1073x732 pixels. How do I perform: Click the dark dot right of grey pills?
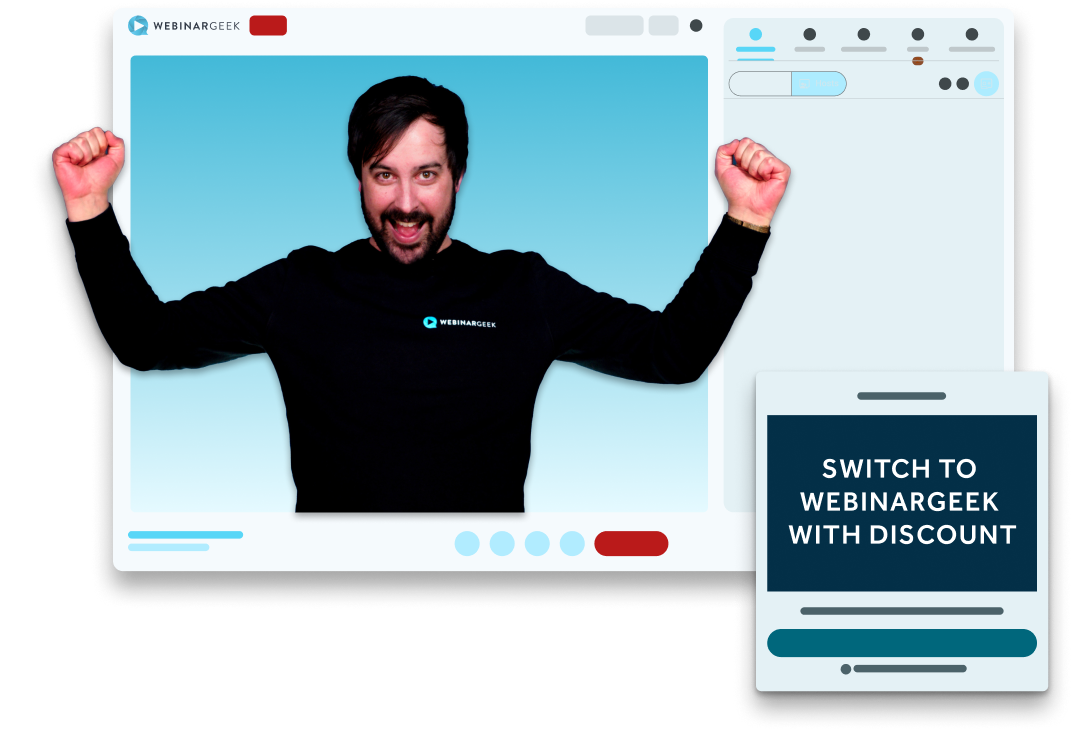click(696, 25)
